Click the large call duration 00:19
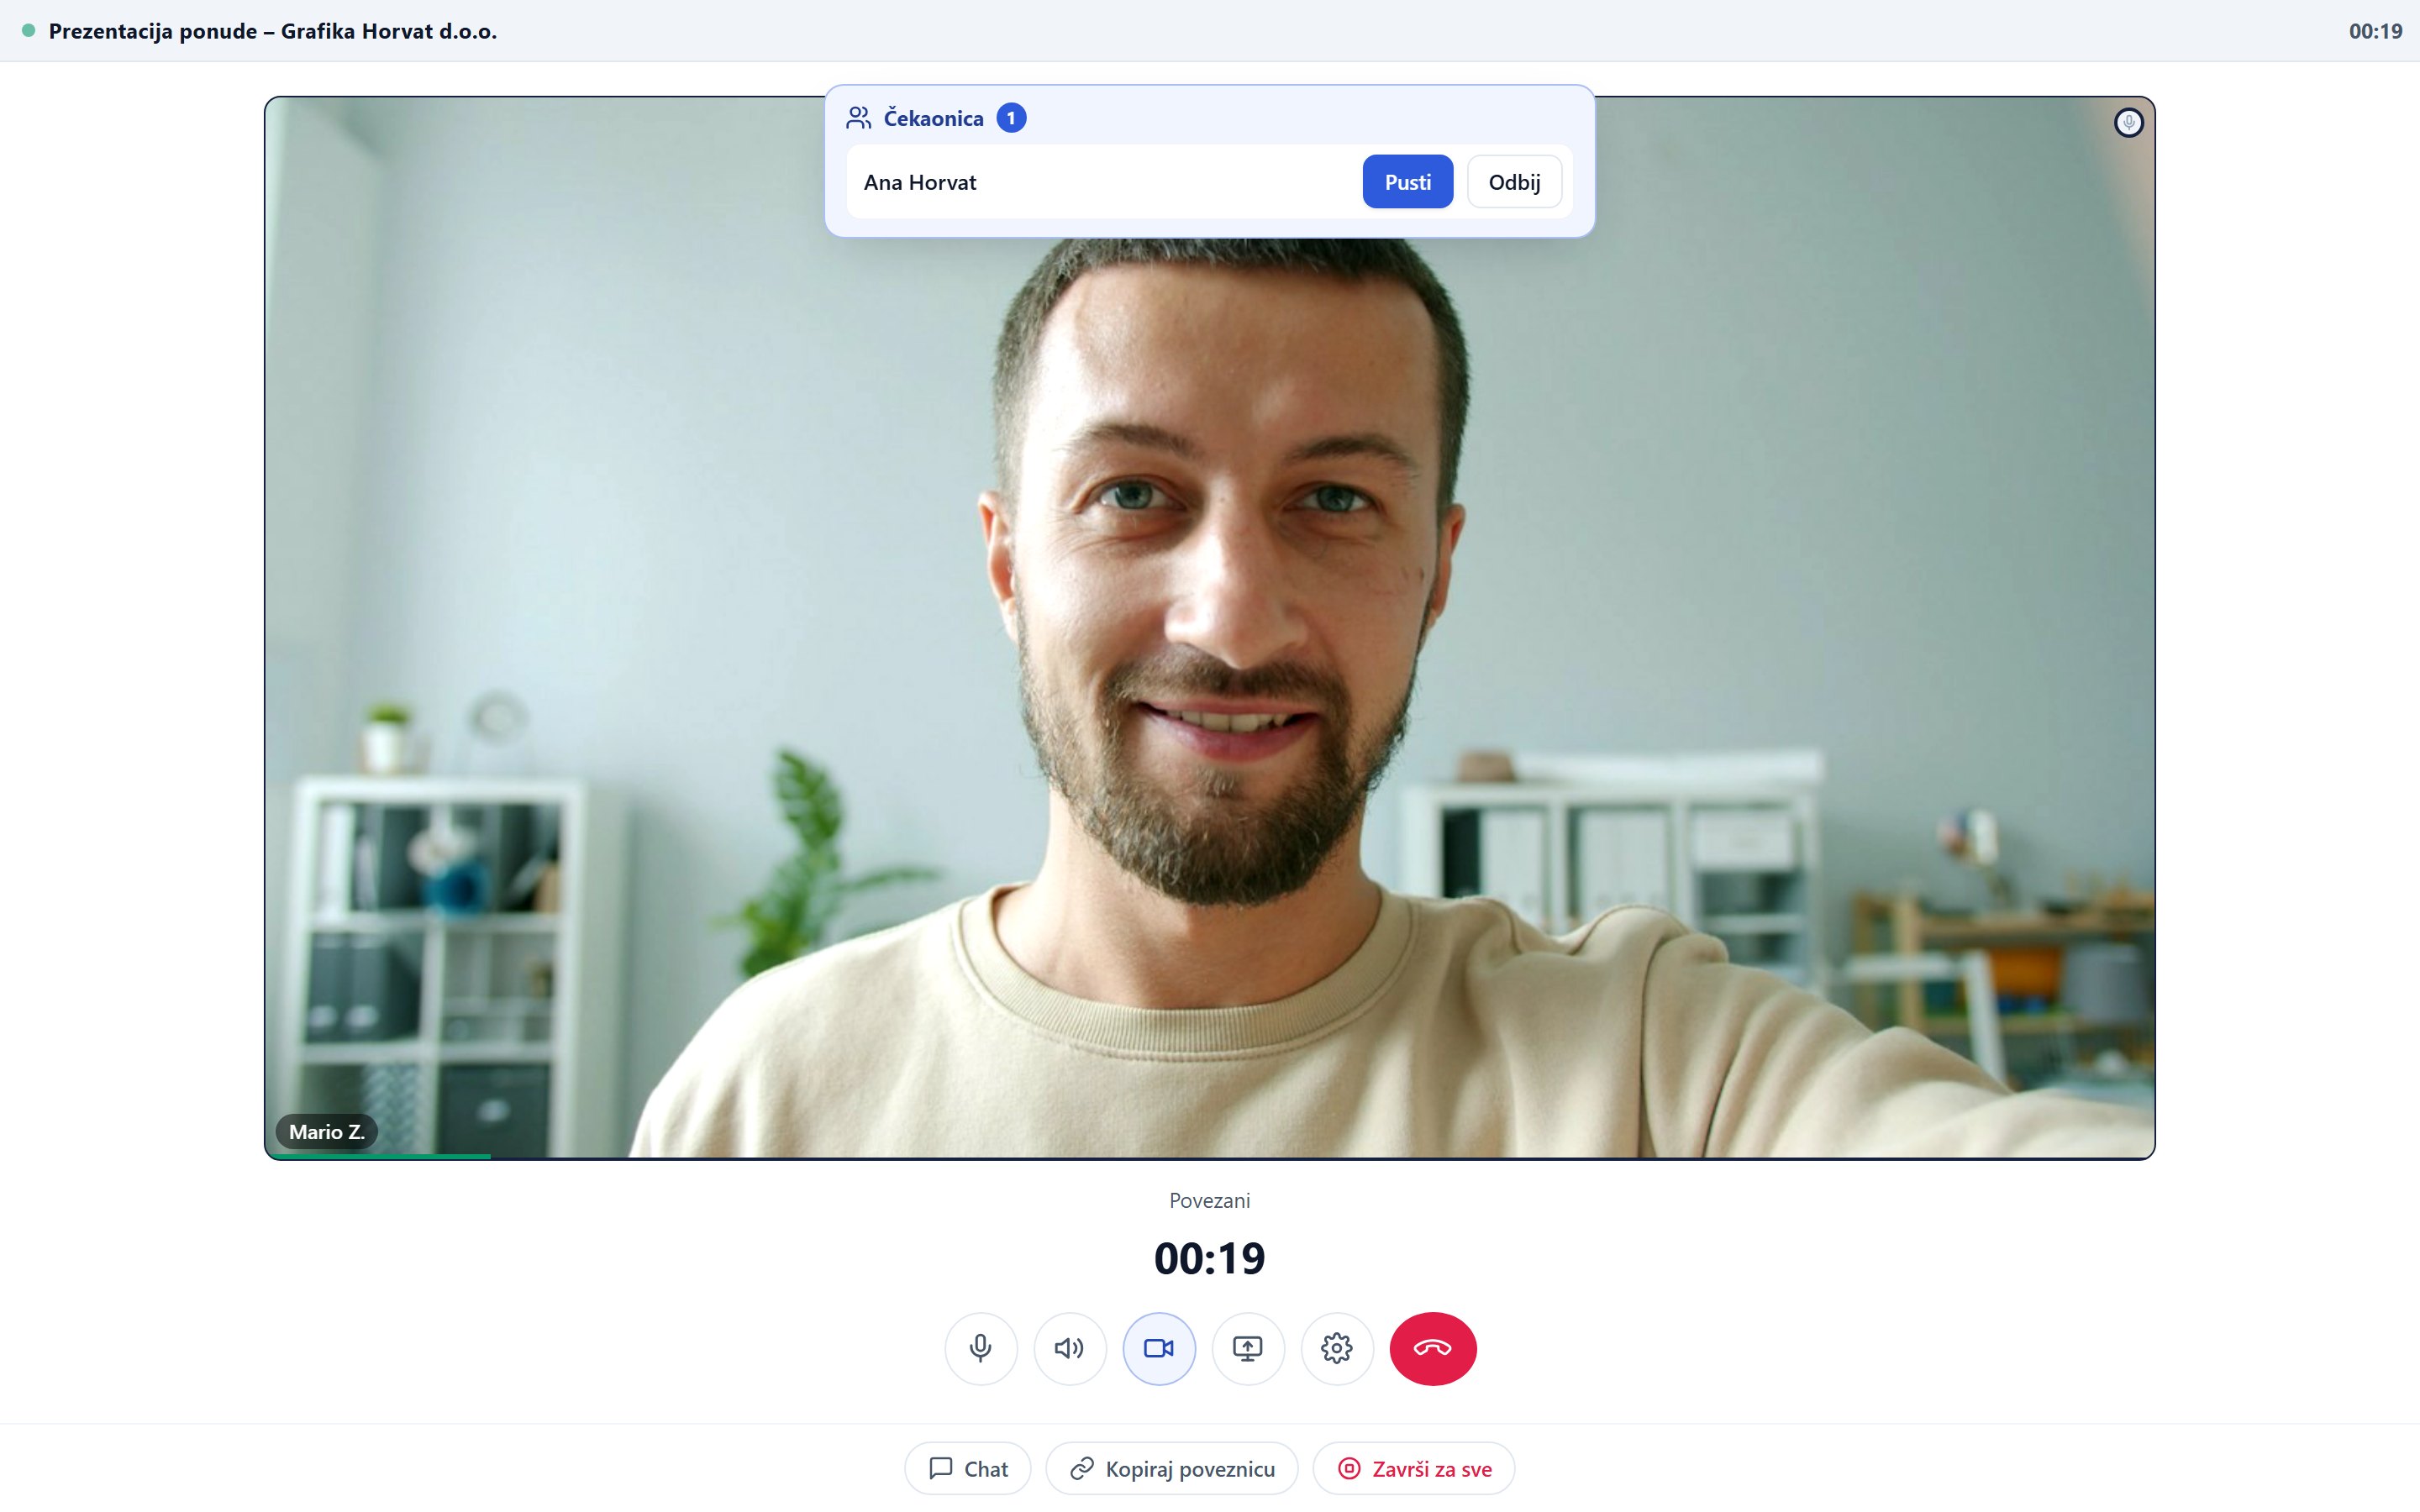The image size is (2420, 1512). (1209, 1258)
